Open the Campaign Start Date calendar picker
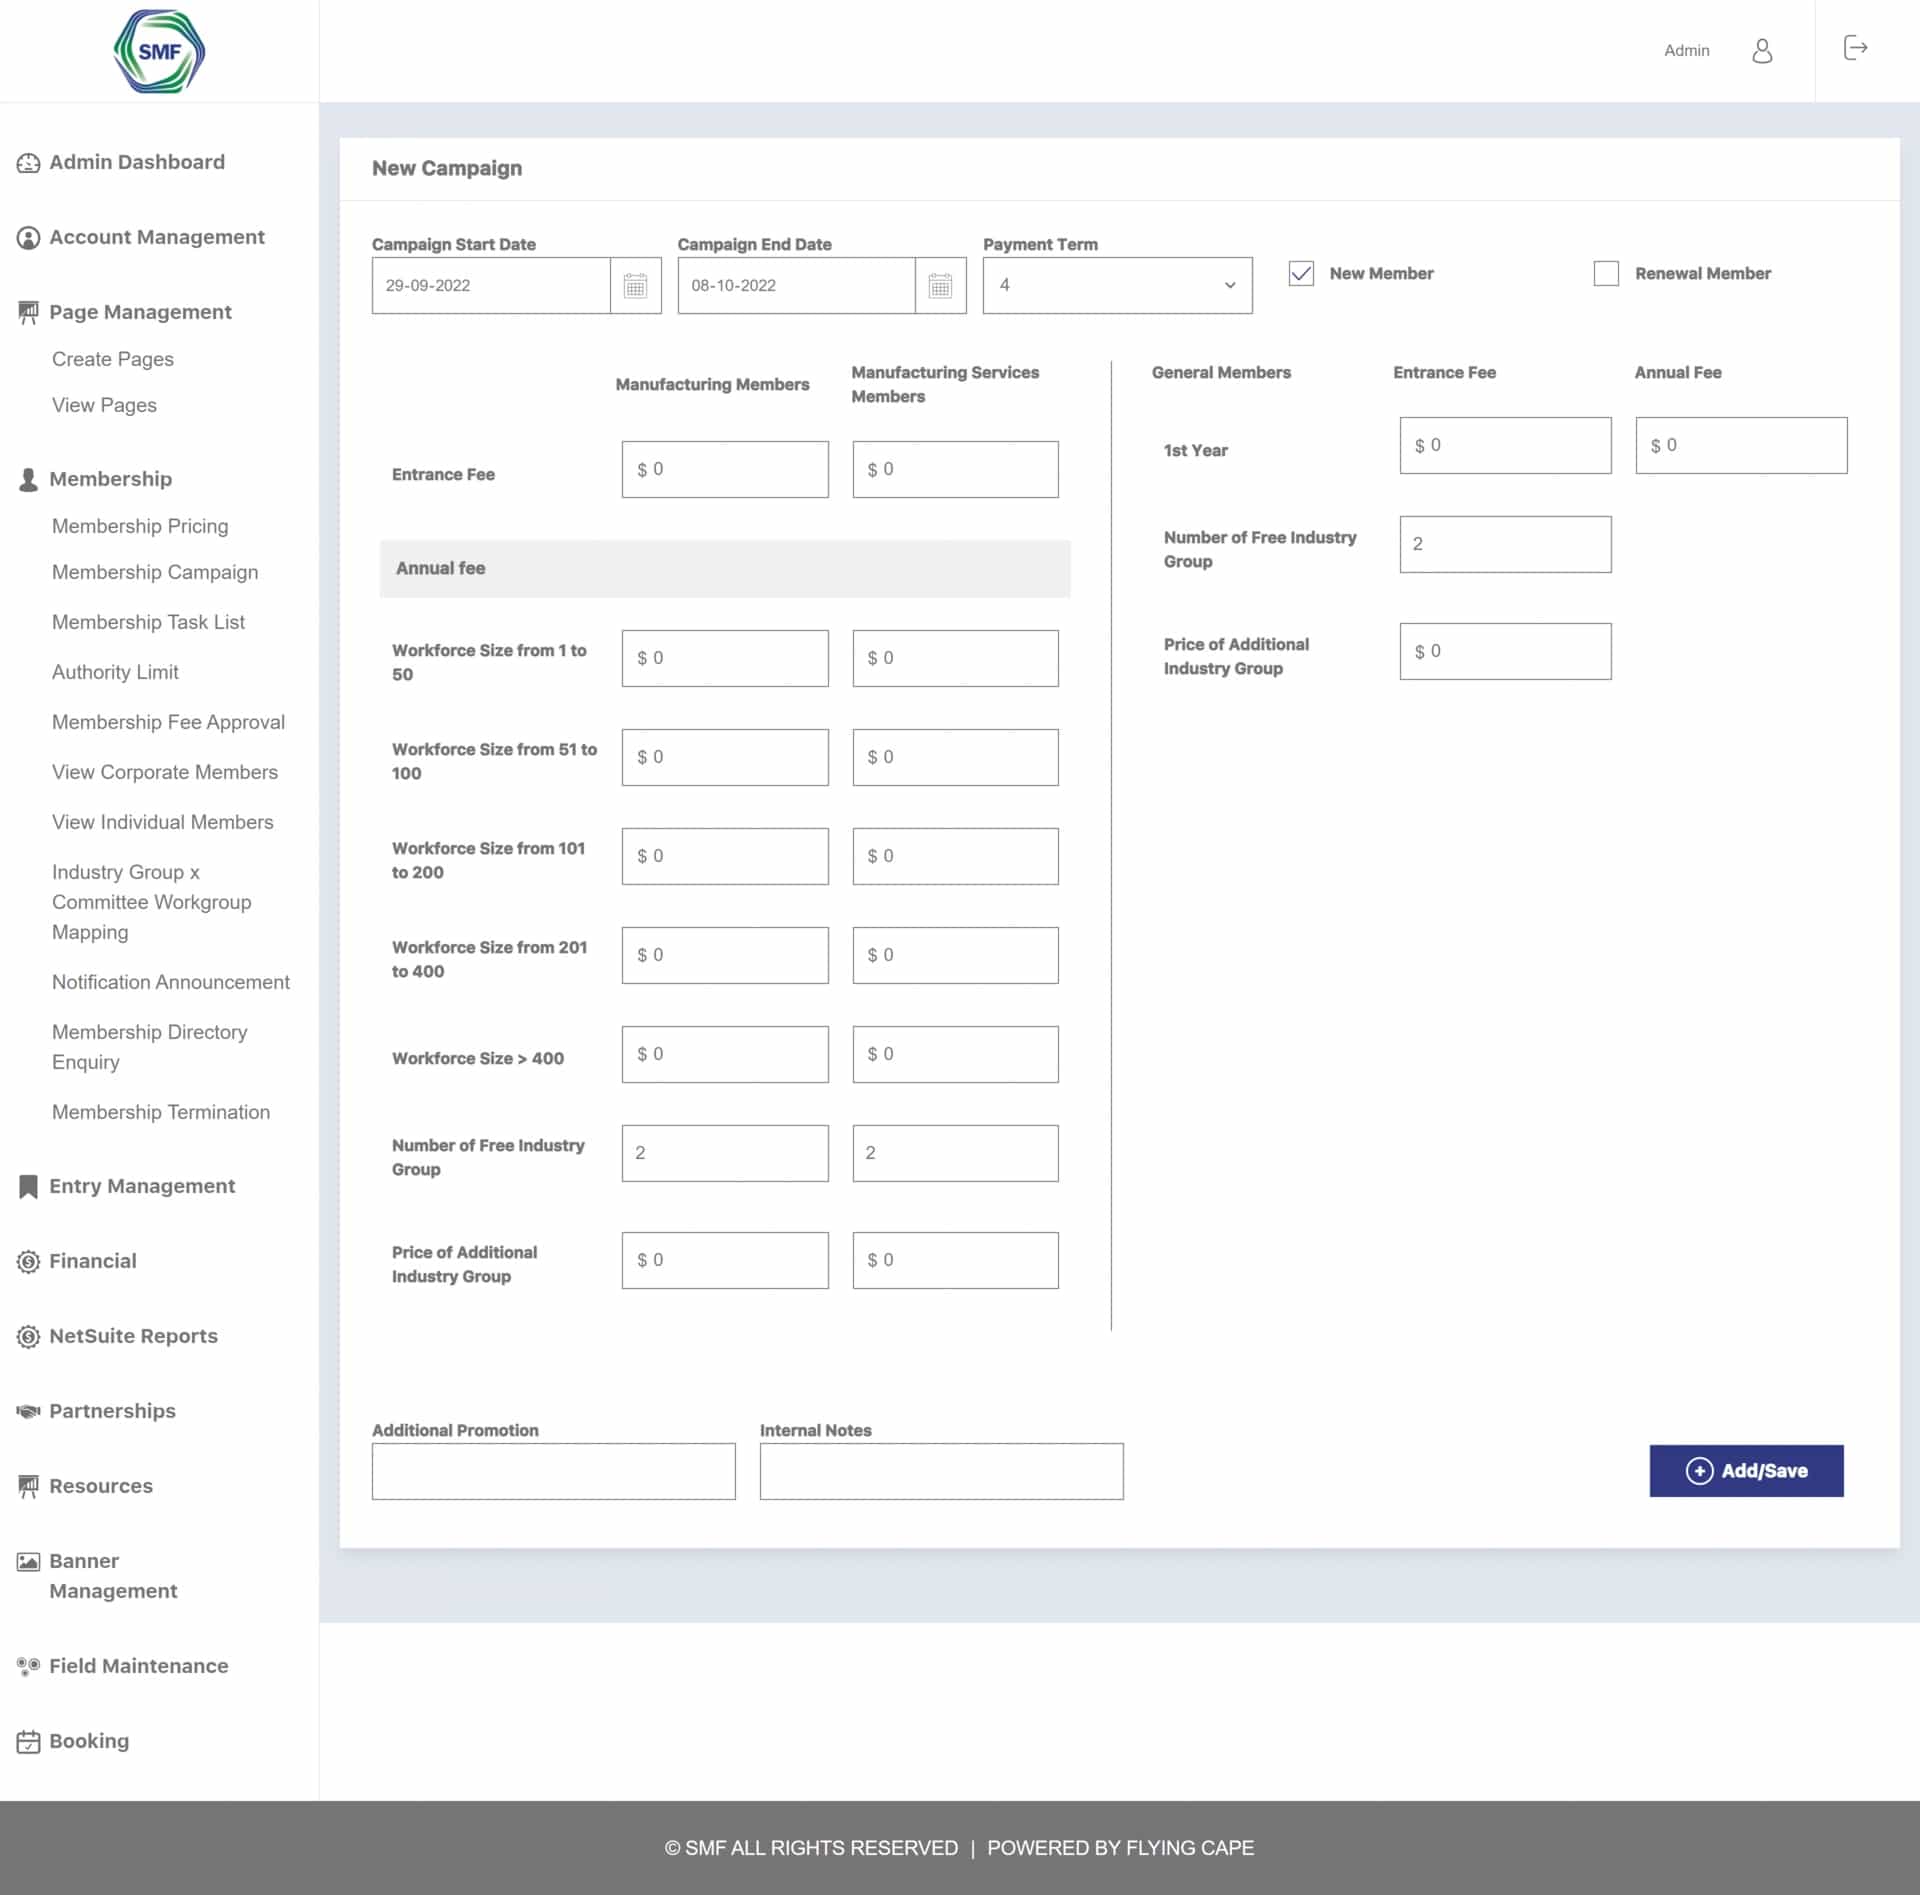This screenshot has width=1920, height=1895. click(x=636, y=285)
